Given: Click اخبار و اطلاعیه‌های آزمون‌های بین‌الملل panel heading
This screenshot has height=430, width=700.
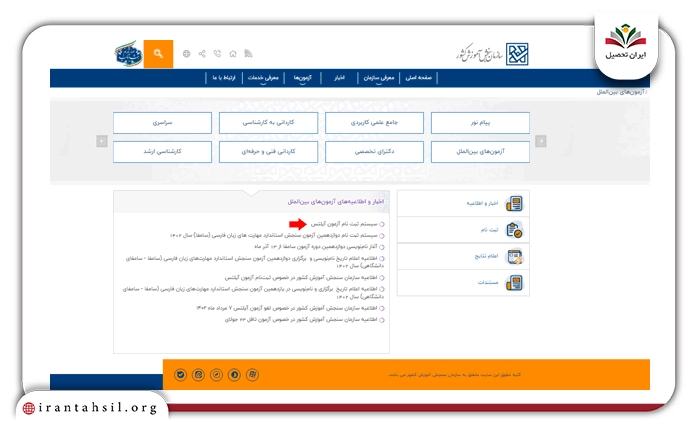Looking at the screenshot, I should pyautogui.click(x=335, y=202).
